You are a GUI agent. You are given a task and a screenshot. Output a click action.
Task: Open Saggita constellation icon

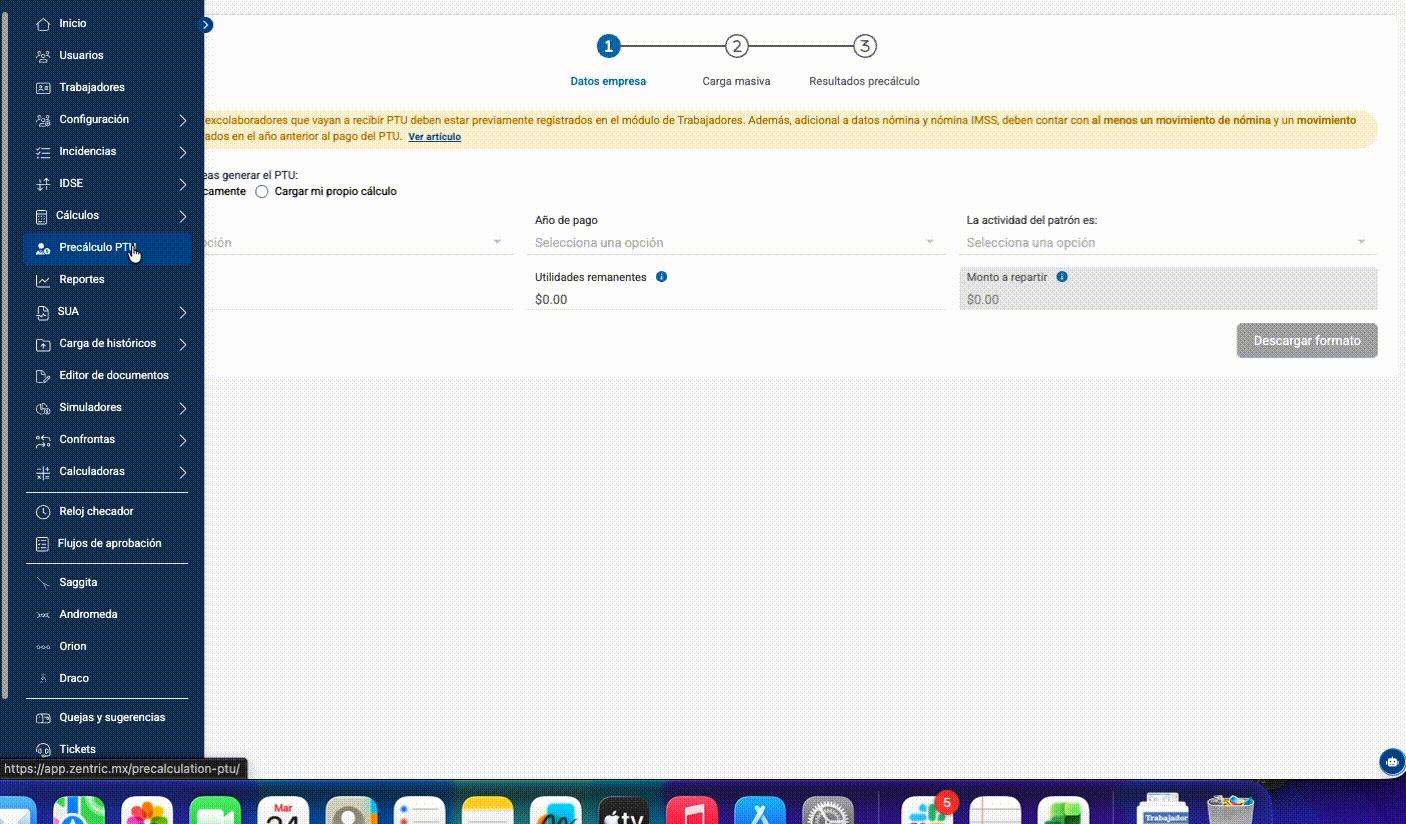tap(42, 582)
